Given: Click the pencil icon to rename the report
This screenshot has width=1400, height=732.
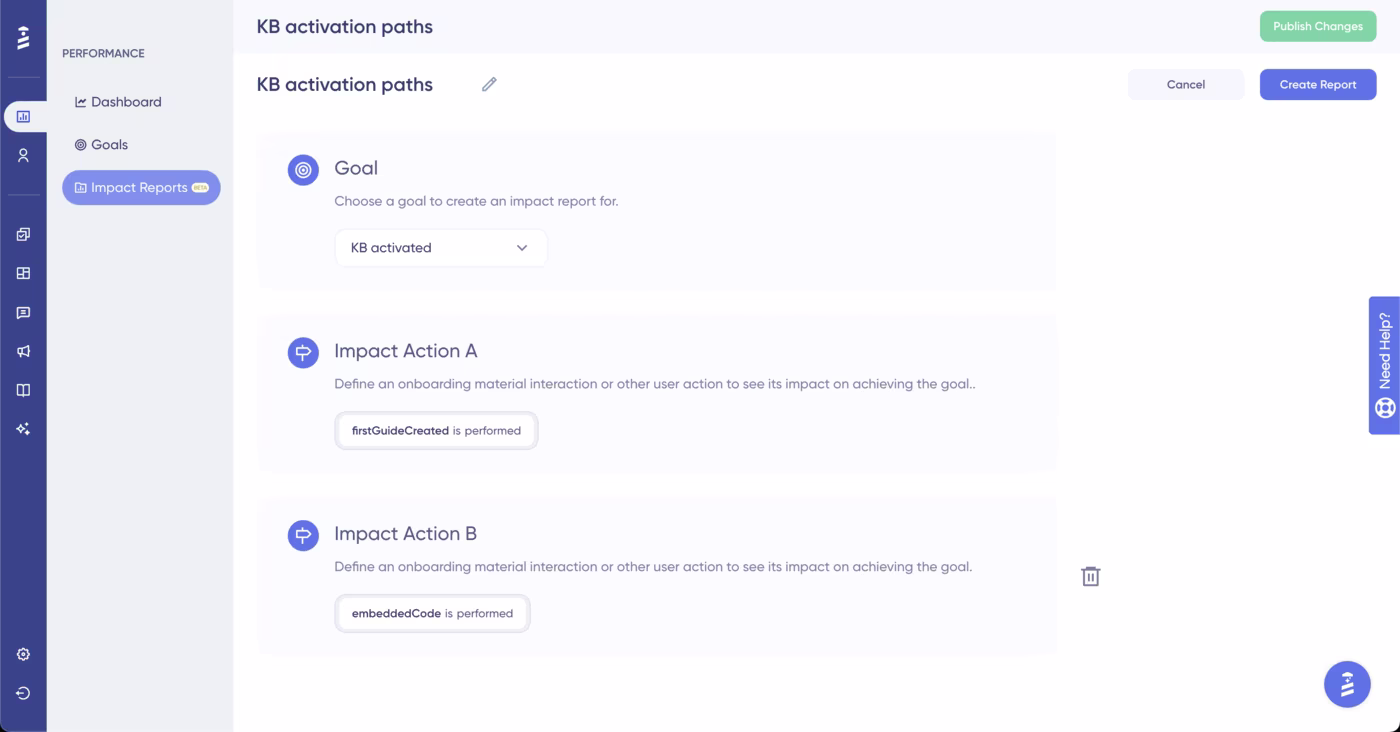Looking at the screenshot, I should [x=489, y=84].
